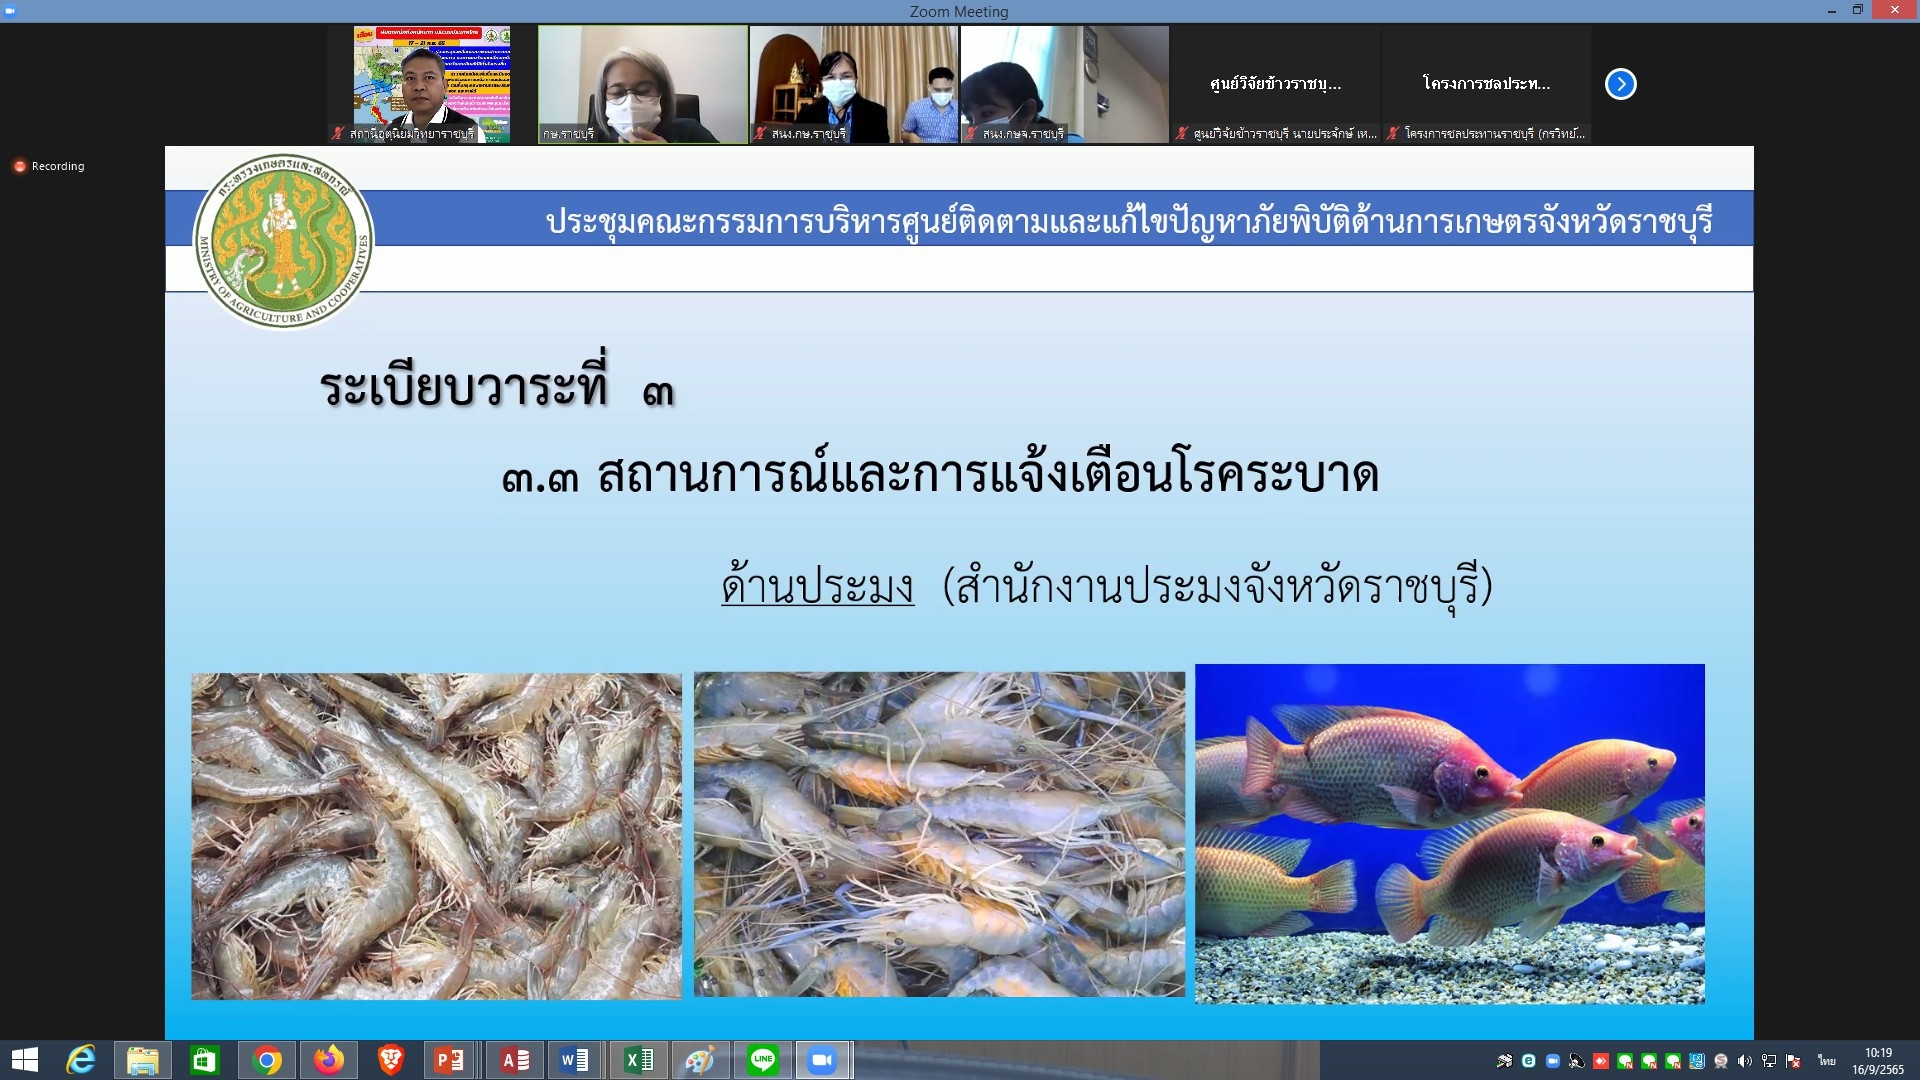Open Firefox from the taskbar
Image resolution: width=1920 pixels, height=1080 pixels.
(328, 1060)
